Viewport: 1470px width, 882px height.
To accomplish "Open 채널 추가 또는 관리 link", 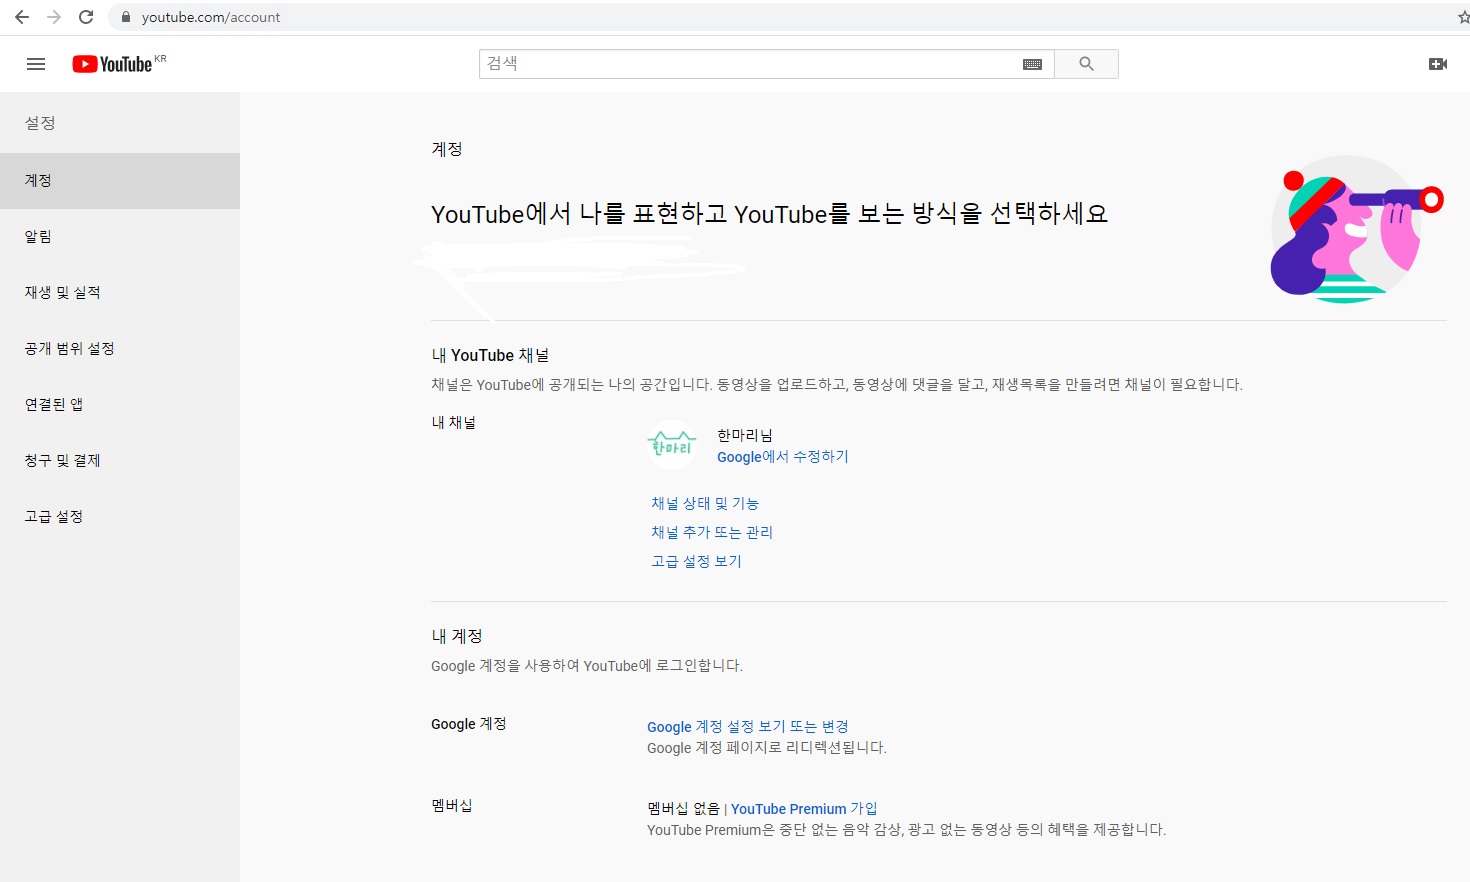I will pos(712,532).
